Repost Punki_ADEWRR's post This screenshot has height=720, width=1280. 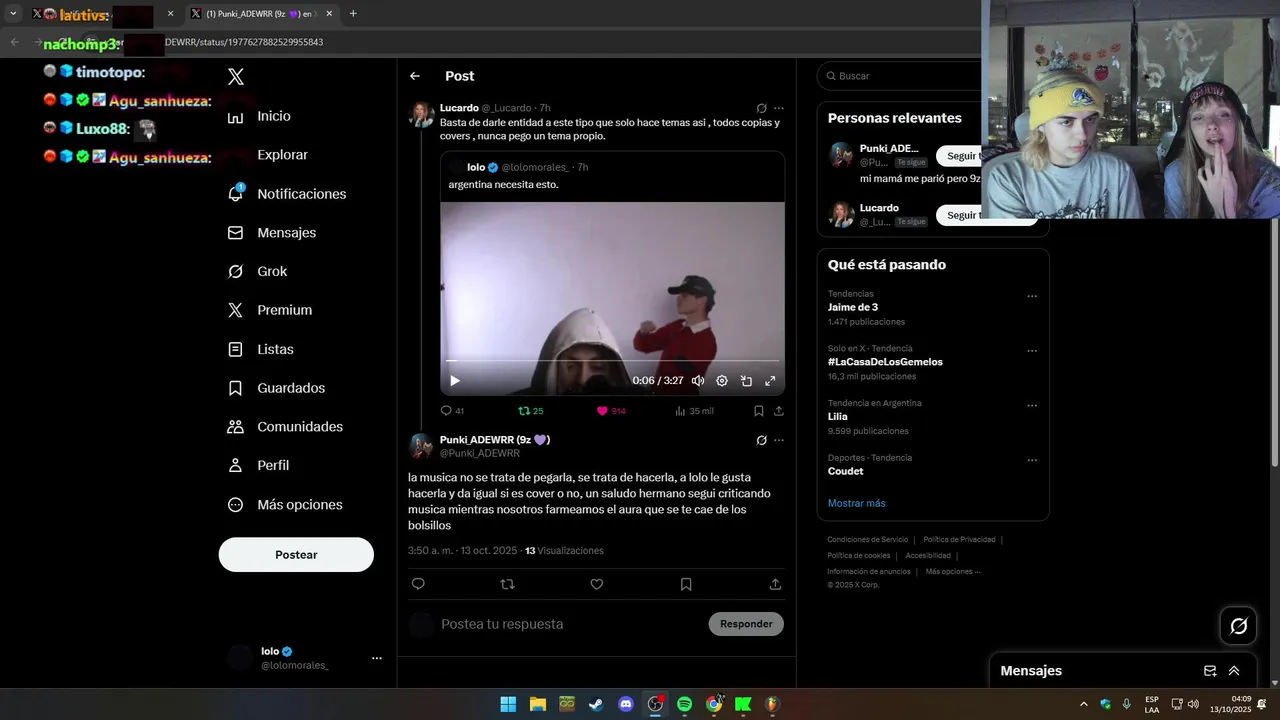click(507, 584)
